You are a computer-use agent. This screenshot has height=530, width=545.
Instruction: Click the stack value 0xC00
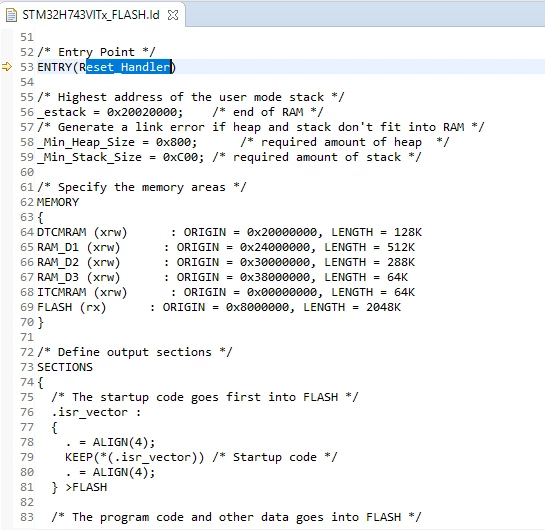180,157
